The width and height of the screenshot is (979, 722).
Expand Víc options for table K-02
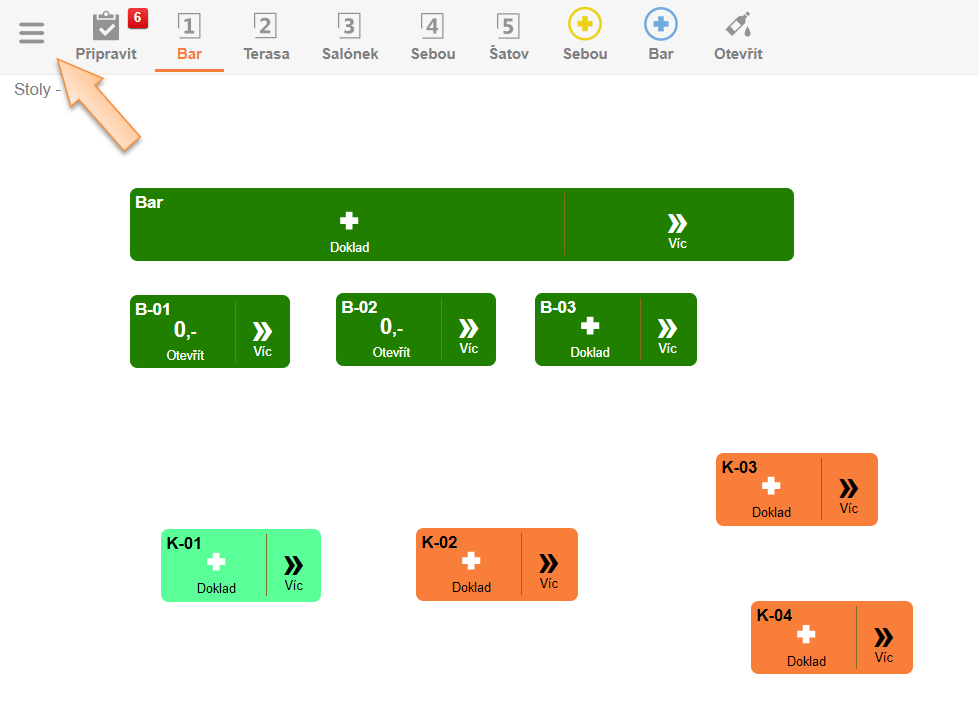[x=548, y=569]
